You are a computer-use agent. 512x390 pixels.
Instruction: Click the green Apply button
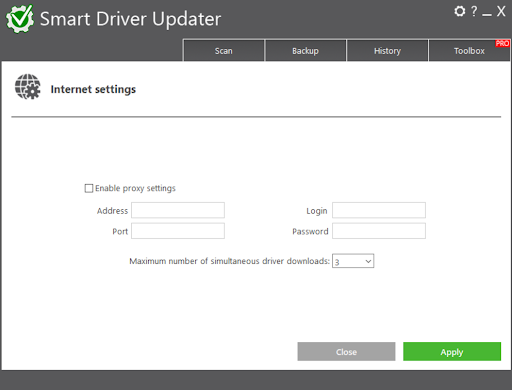coord(452,351)
